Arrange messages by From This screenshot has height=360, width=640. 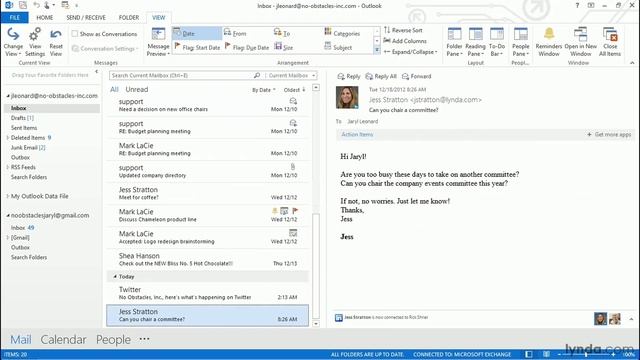(x=236, y=33)
